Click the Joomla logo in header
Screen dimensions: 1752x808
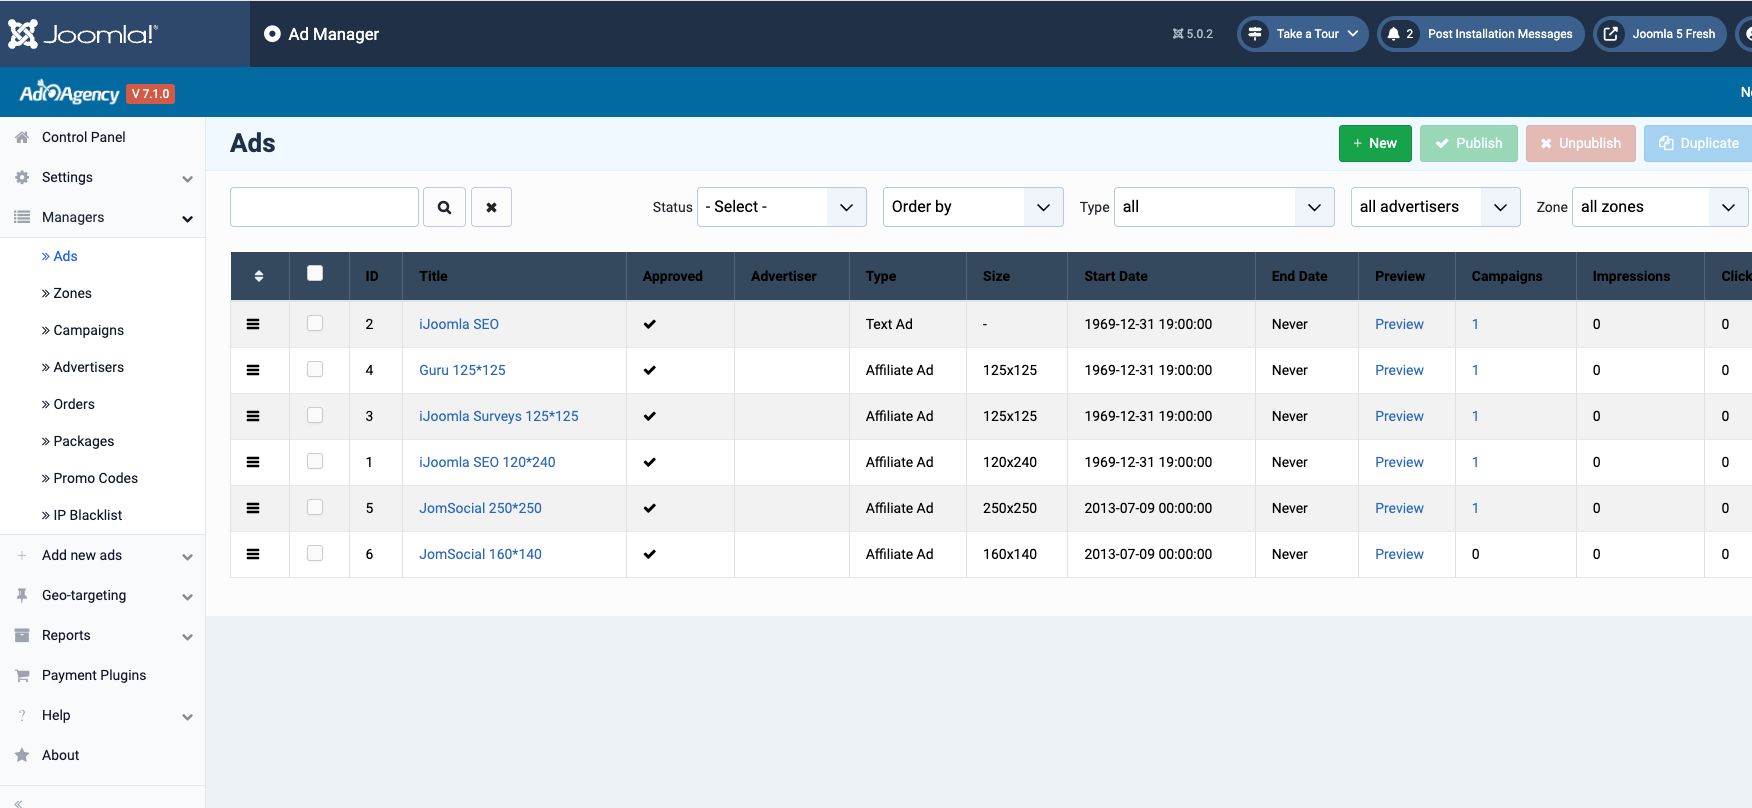(83, 34)
